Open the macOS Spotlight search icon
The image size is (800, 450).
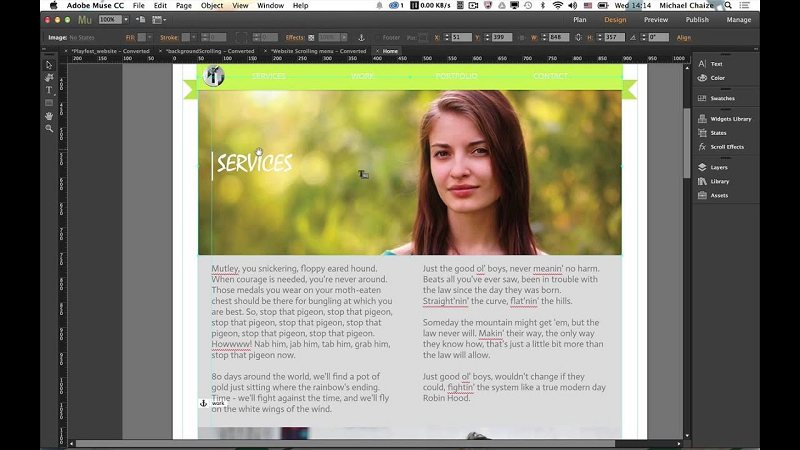pyautogui.click(x=729, y=5)
